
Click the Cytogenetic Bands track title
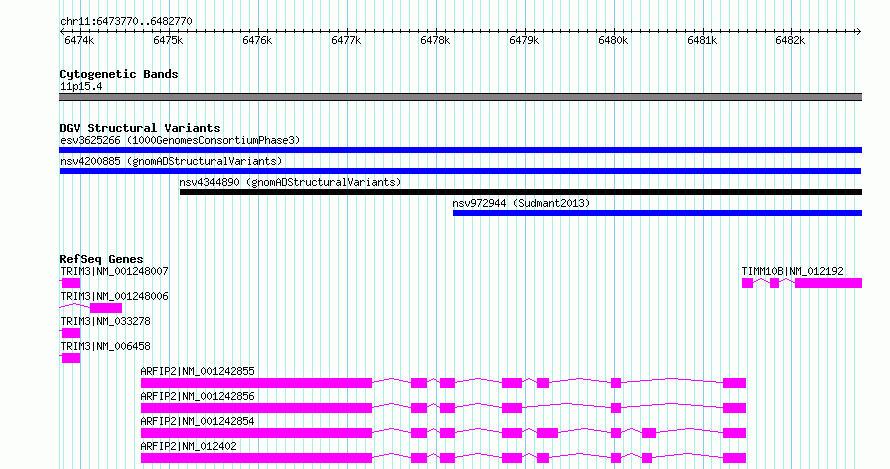click(119, 74)
